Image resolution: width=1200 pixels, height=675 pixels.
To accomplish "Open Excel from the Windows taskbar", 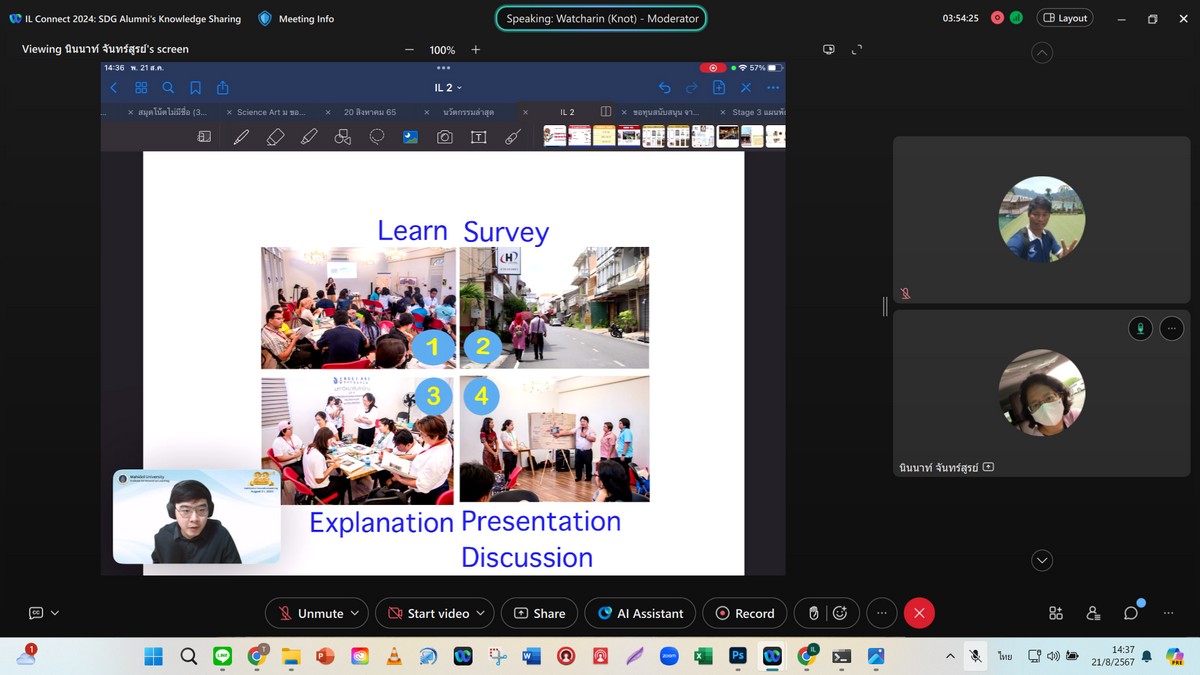I will click(703, 656).
